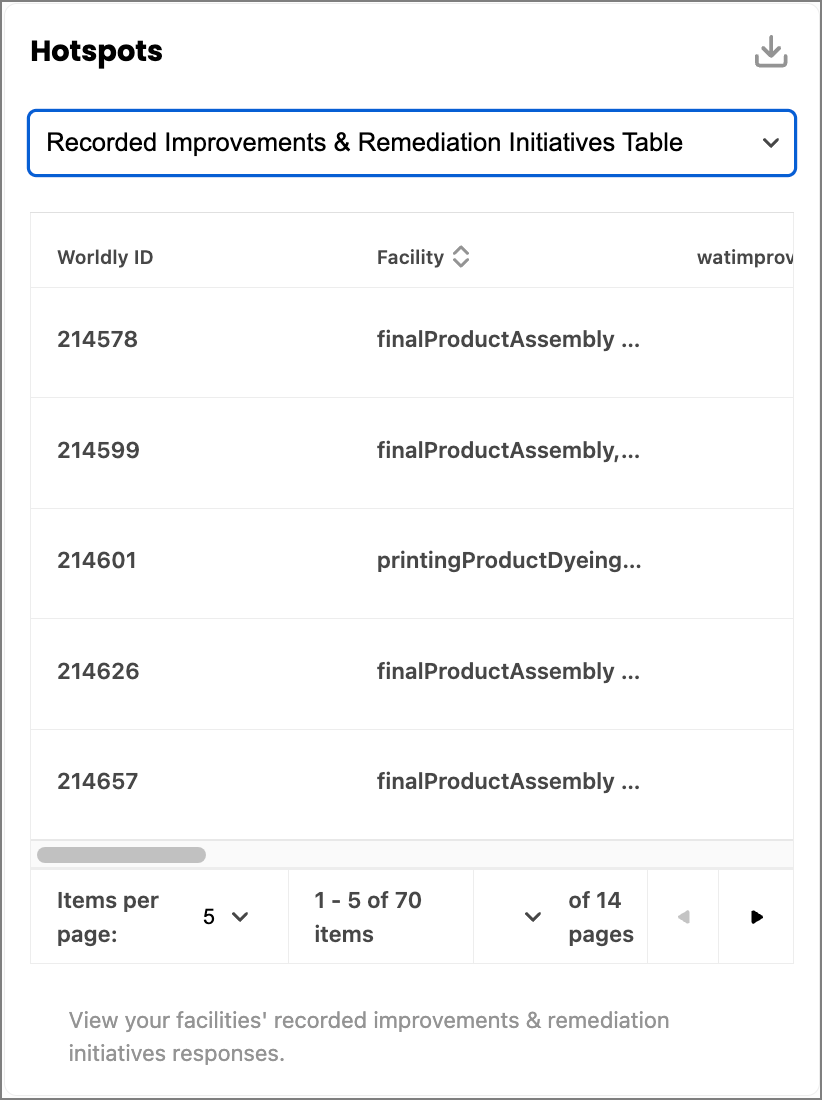
Task: Click the Facility column header label
Action: (x=410, y=257)
